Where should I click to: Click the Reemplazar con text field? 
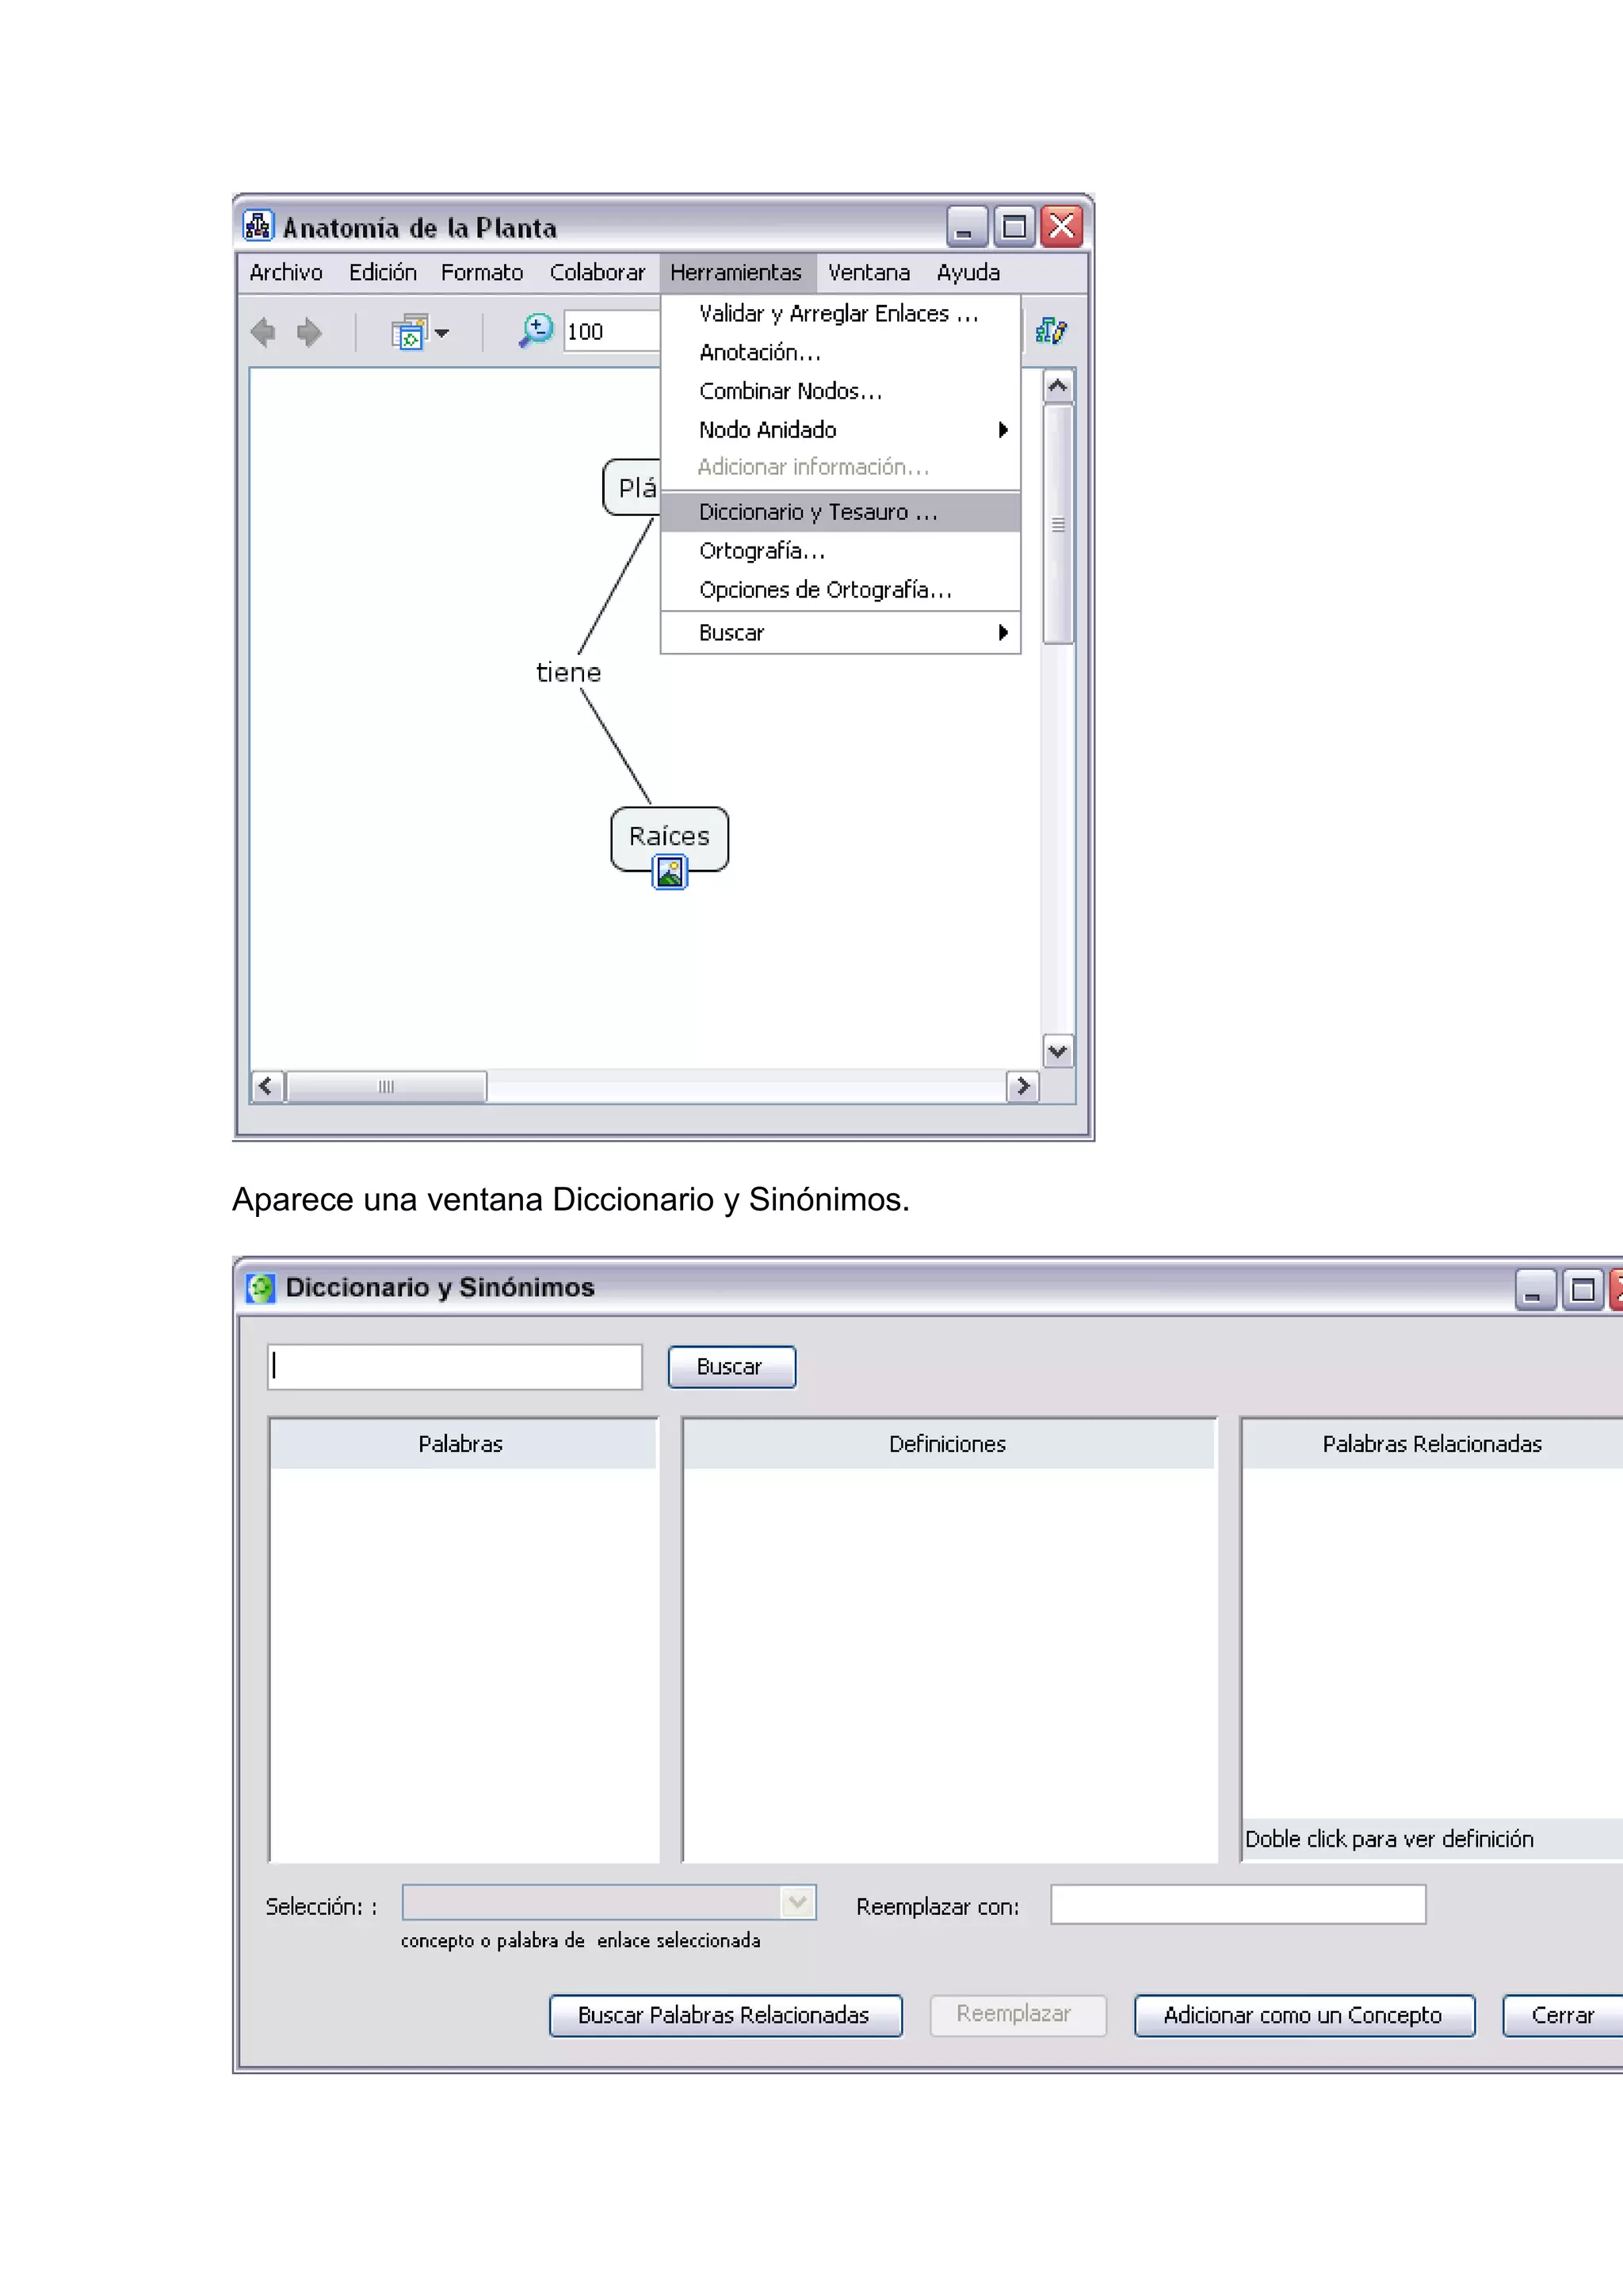(1237, 1905)
